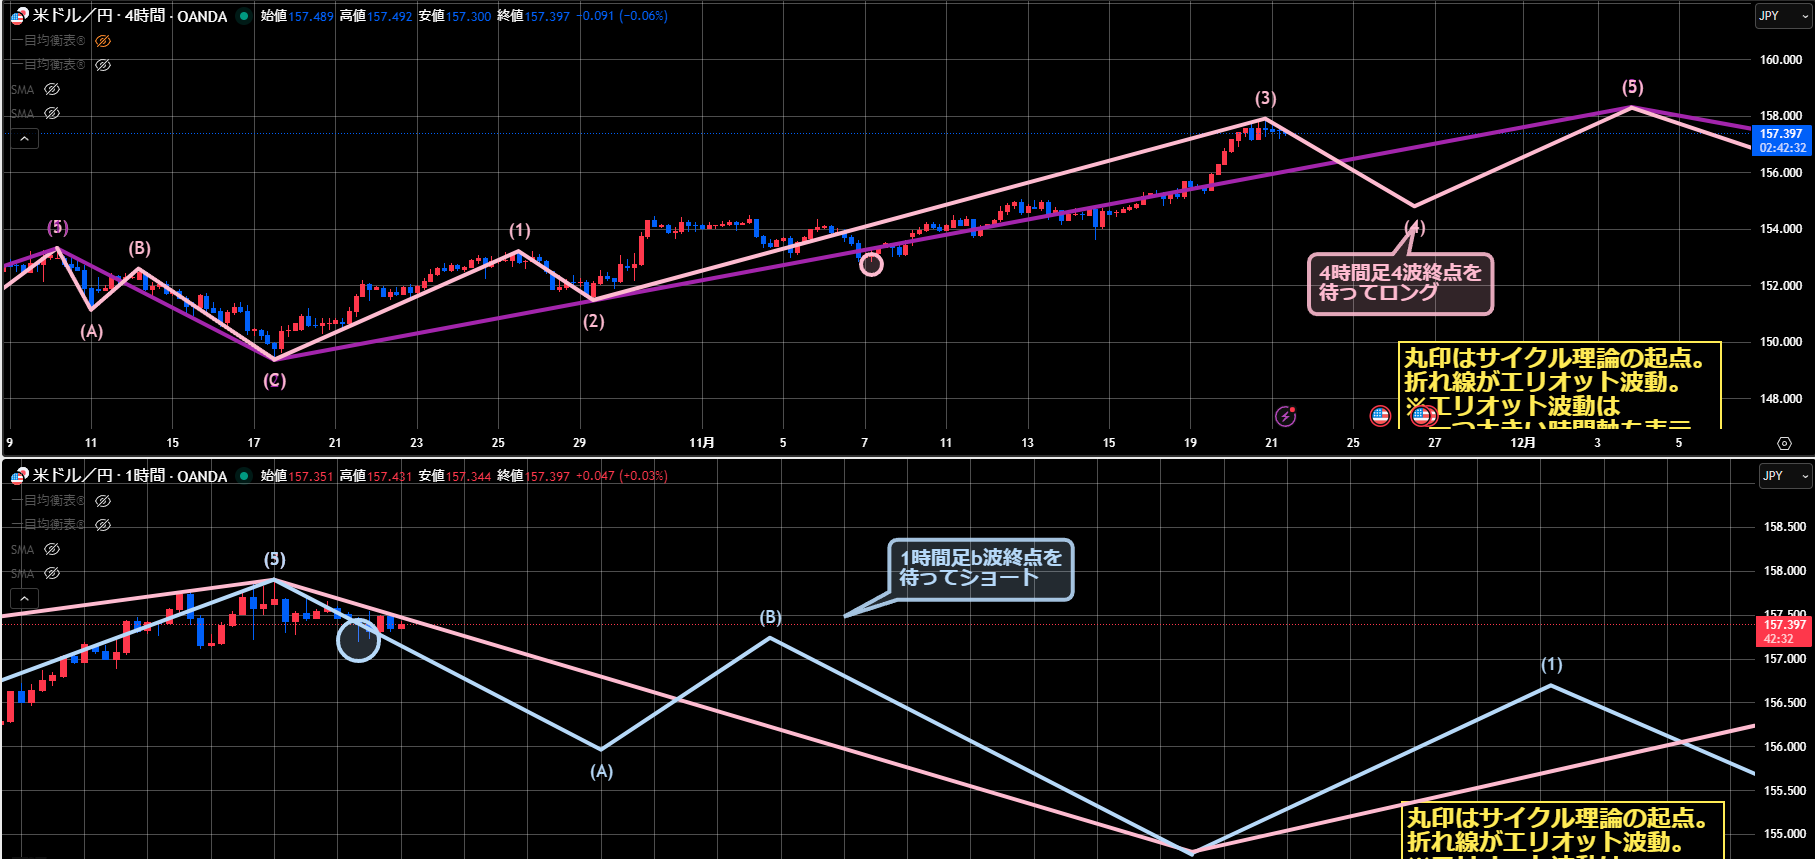Click the 米ドル/円 4時間 symbol title
1815x859 pixels.
click(130, 16)
